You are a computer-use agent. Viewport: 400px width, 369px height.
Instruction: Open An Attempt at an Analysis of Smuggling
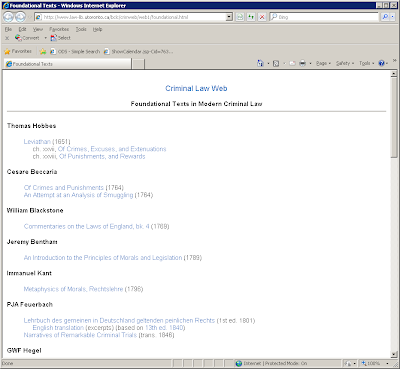coord(78,195)
